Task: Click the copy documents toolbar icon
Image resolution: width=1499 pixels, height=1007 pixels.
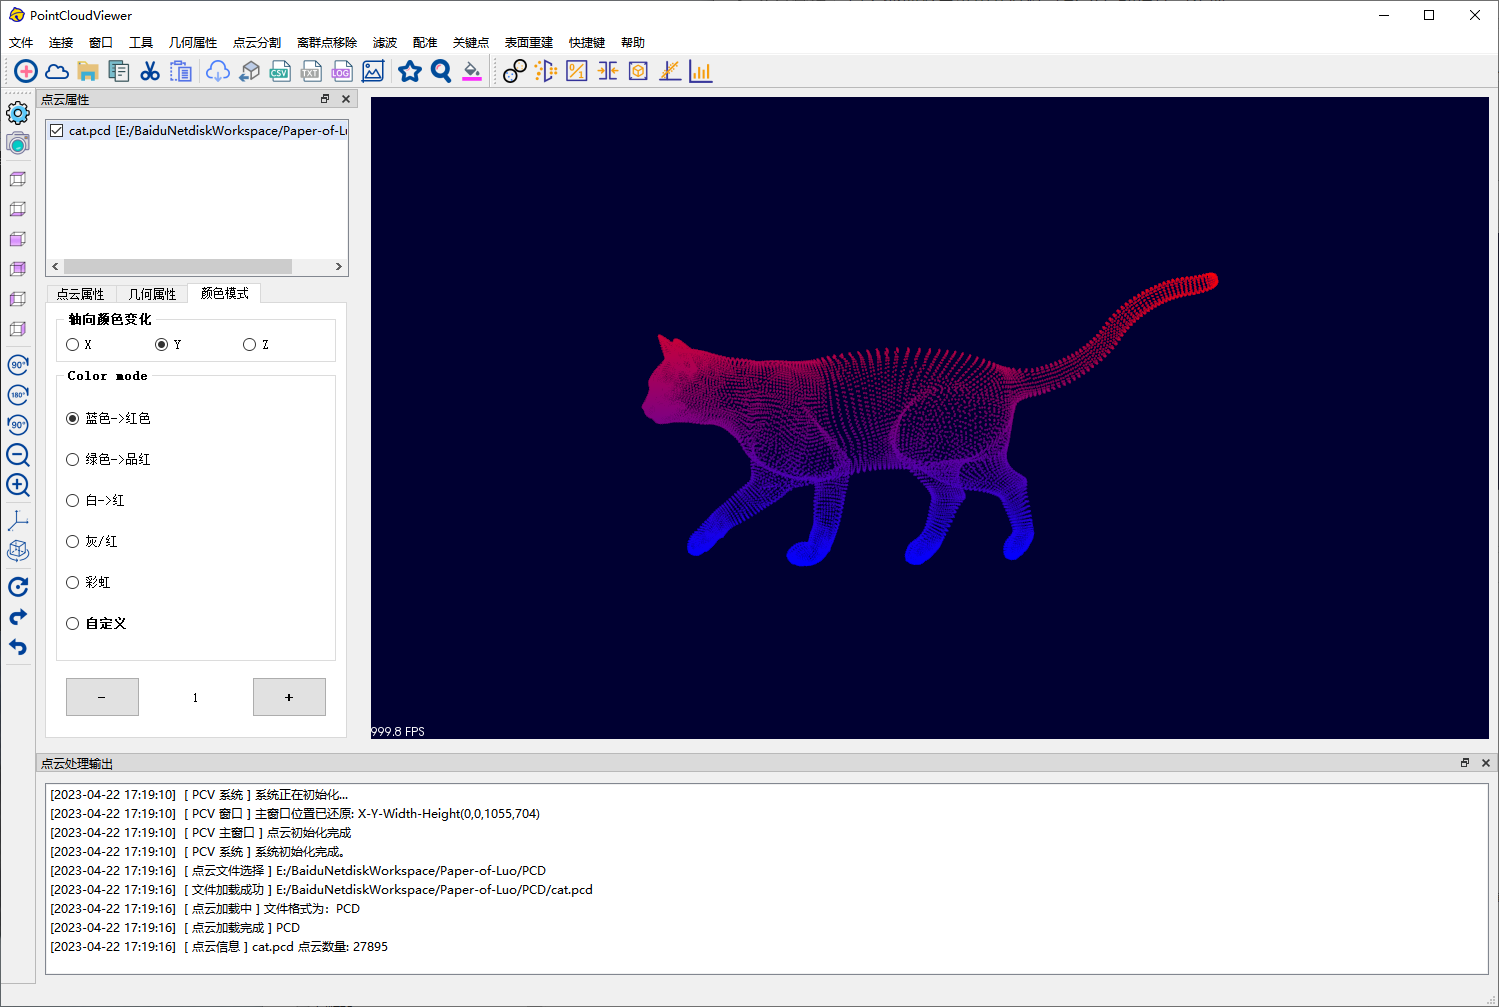Action: 119,71
